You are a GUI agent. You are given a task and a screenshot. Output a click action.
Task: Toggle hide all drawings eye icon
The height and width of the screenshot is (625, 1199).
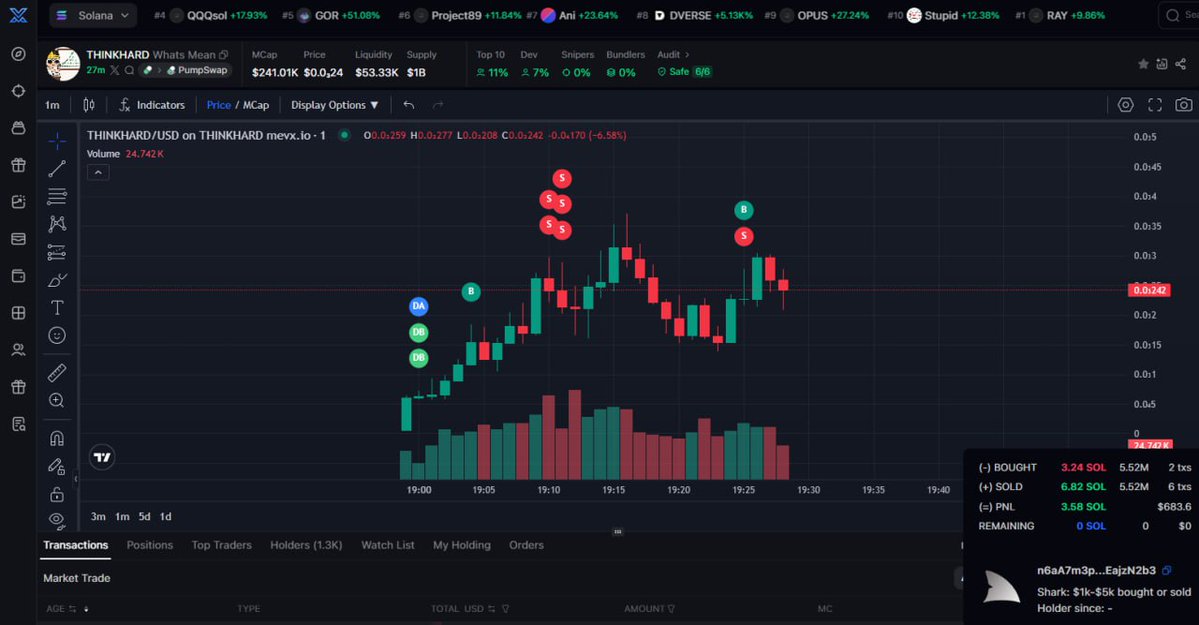pos(57,520)
